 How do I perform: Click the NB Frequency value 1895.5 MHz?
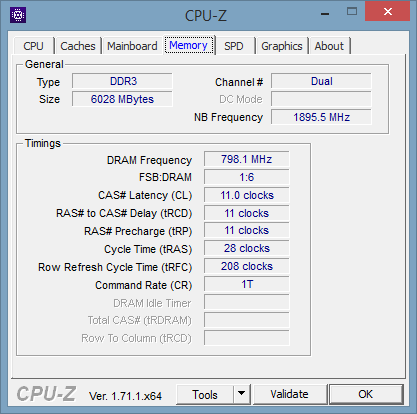[321, 117]
